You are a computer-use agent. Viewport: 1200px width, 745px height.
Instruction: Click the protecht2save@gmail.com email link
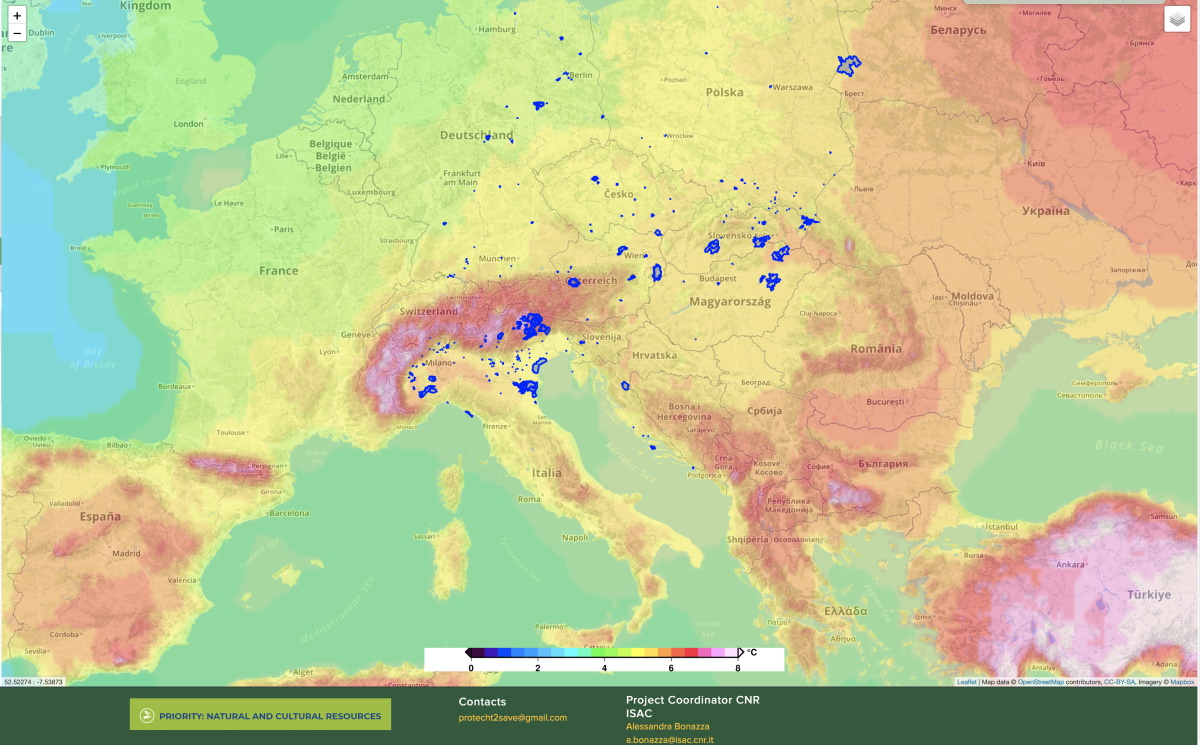pyautogui.click(x=512, y=717)
